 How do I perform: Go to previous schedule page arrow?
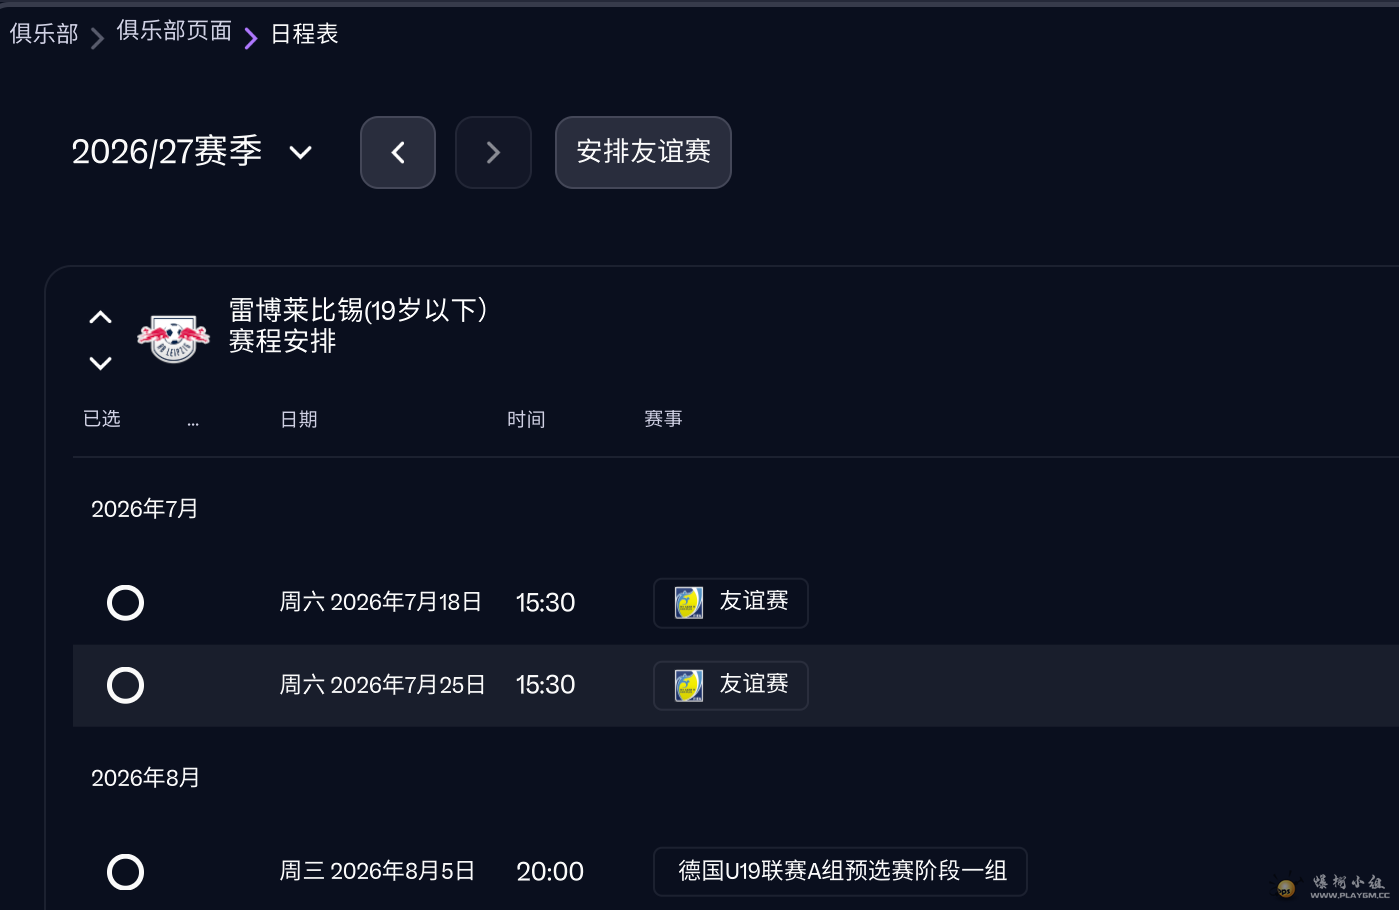point(398,152)
